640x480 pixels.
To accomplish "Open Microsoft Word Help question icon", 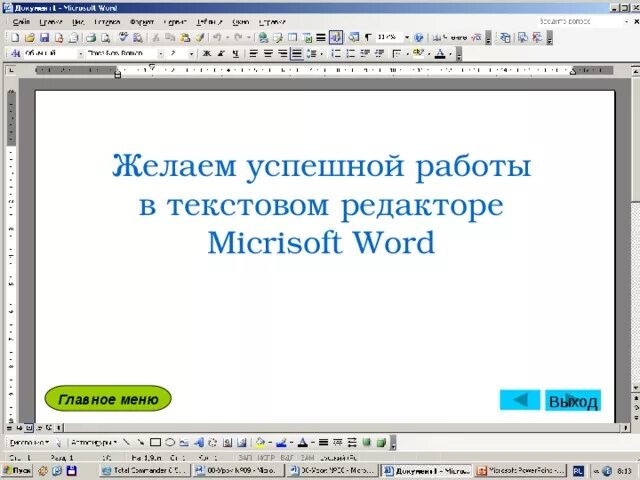I will [418, 38].
